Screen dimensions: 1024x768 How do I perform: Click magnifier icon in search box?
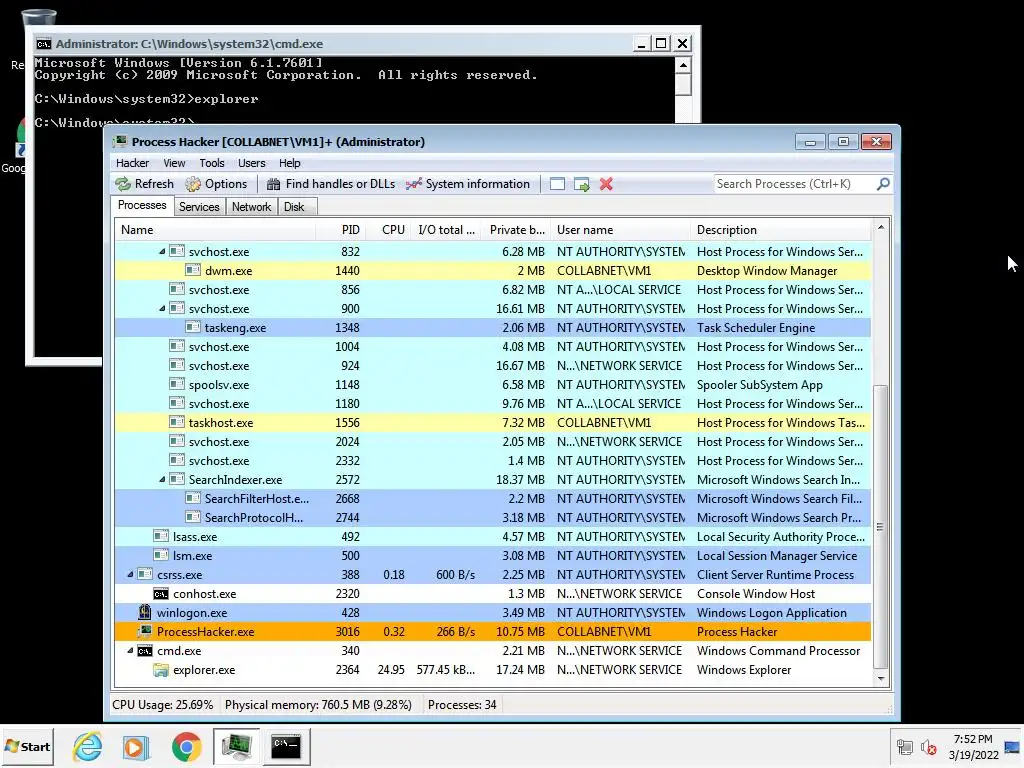click(x=883, y=184)
